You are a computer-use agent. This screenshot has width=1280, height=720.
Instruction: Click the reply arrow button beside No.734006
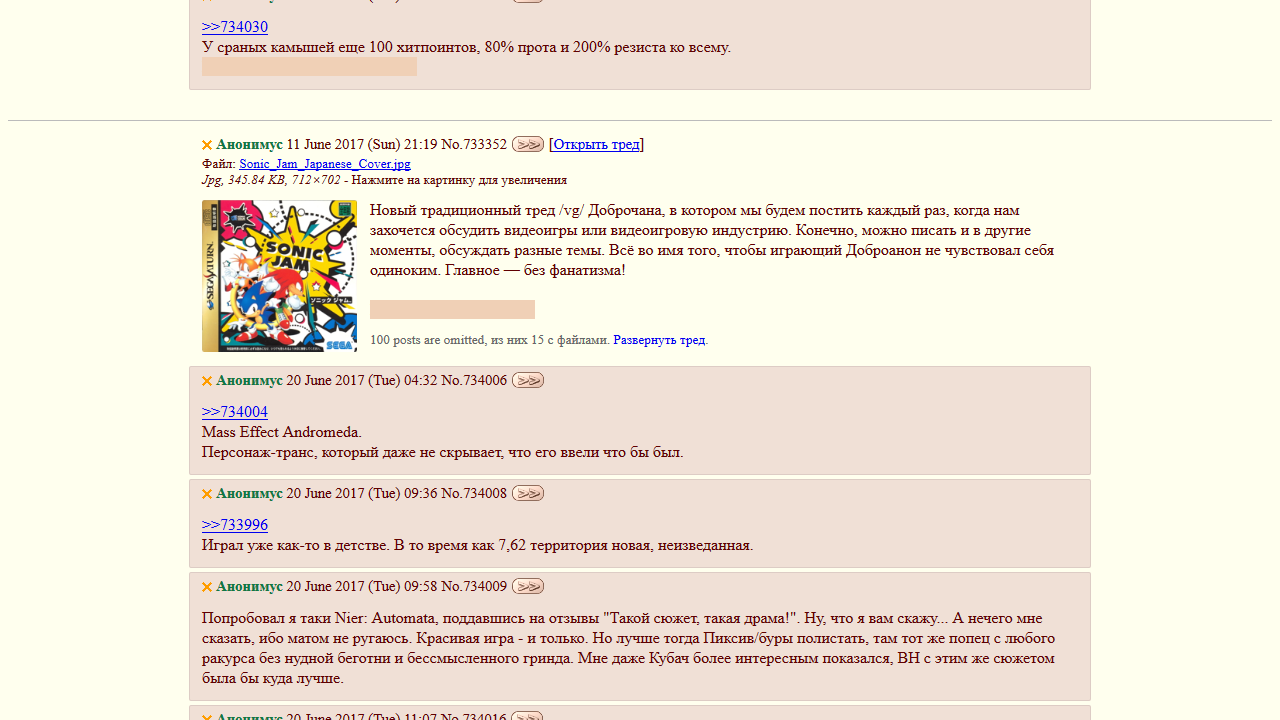pos(528,380)
